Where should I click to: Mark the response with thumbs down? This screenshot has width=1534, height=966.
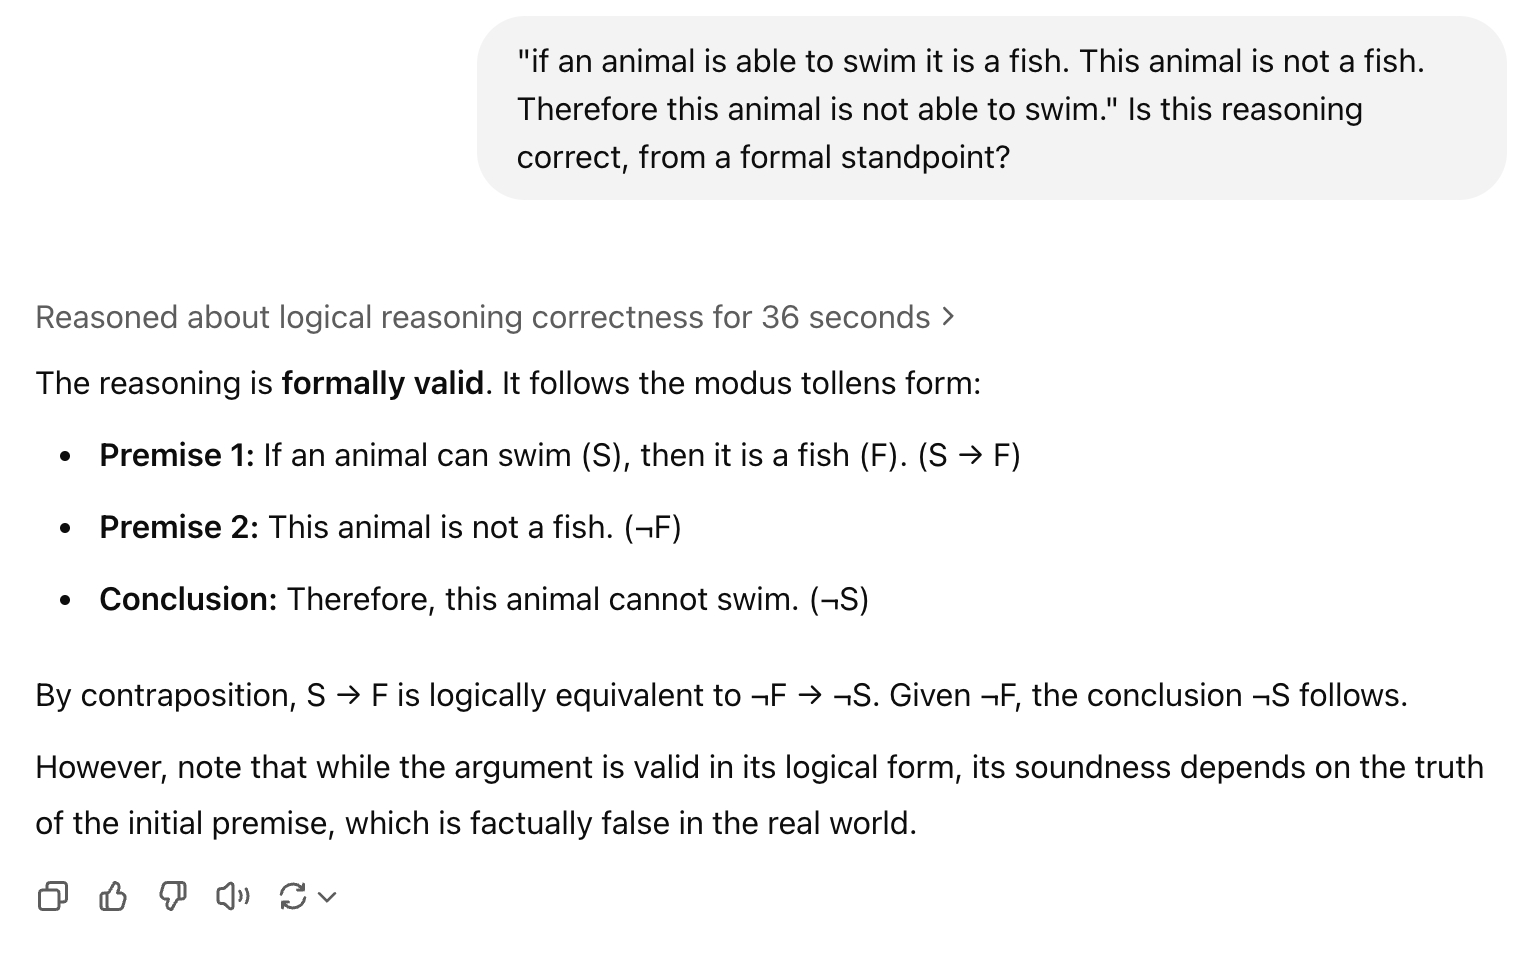point(173,896)
